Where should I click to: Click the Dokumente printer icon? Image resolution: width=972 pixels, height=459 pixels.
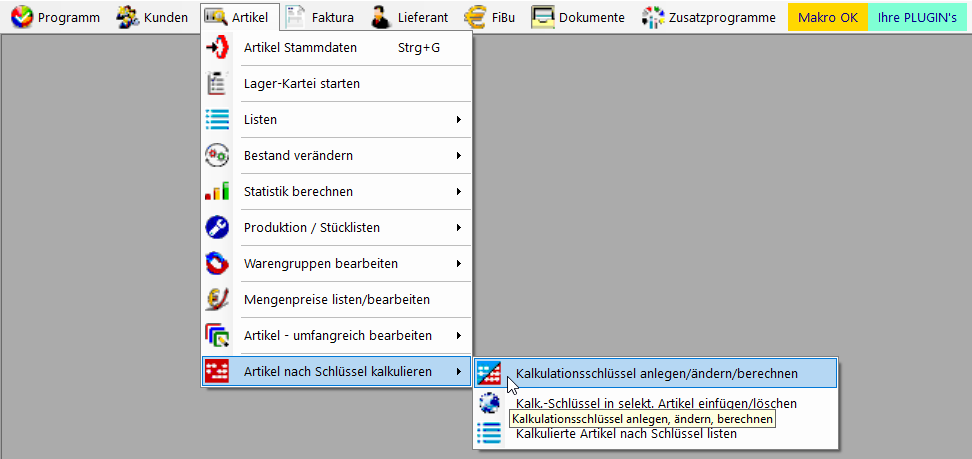point(543,17)
